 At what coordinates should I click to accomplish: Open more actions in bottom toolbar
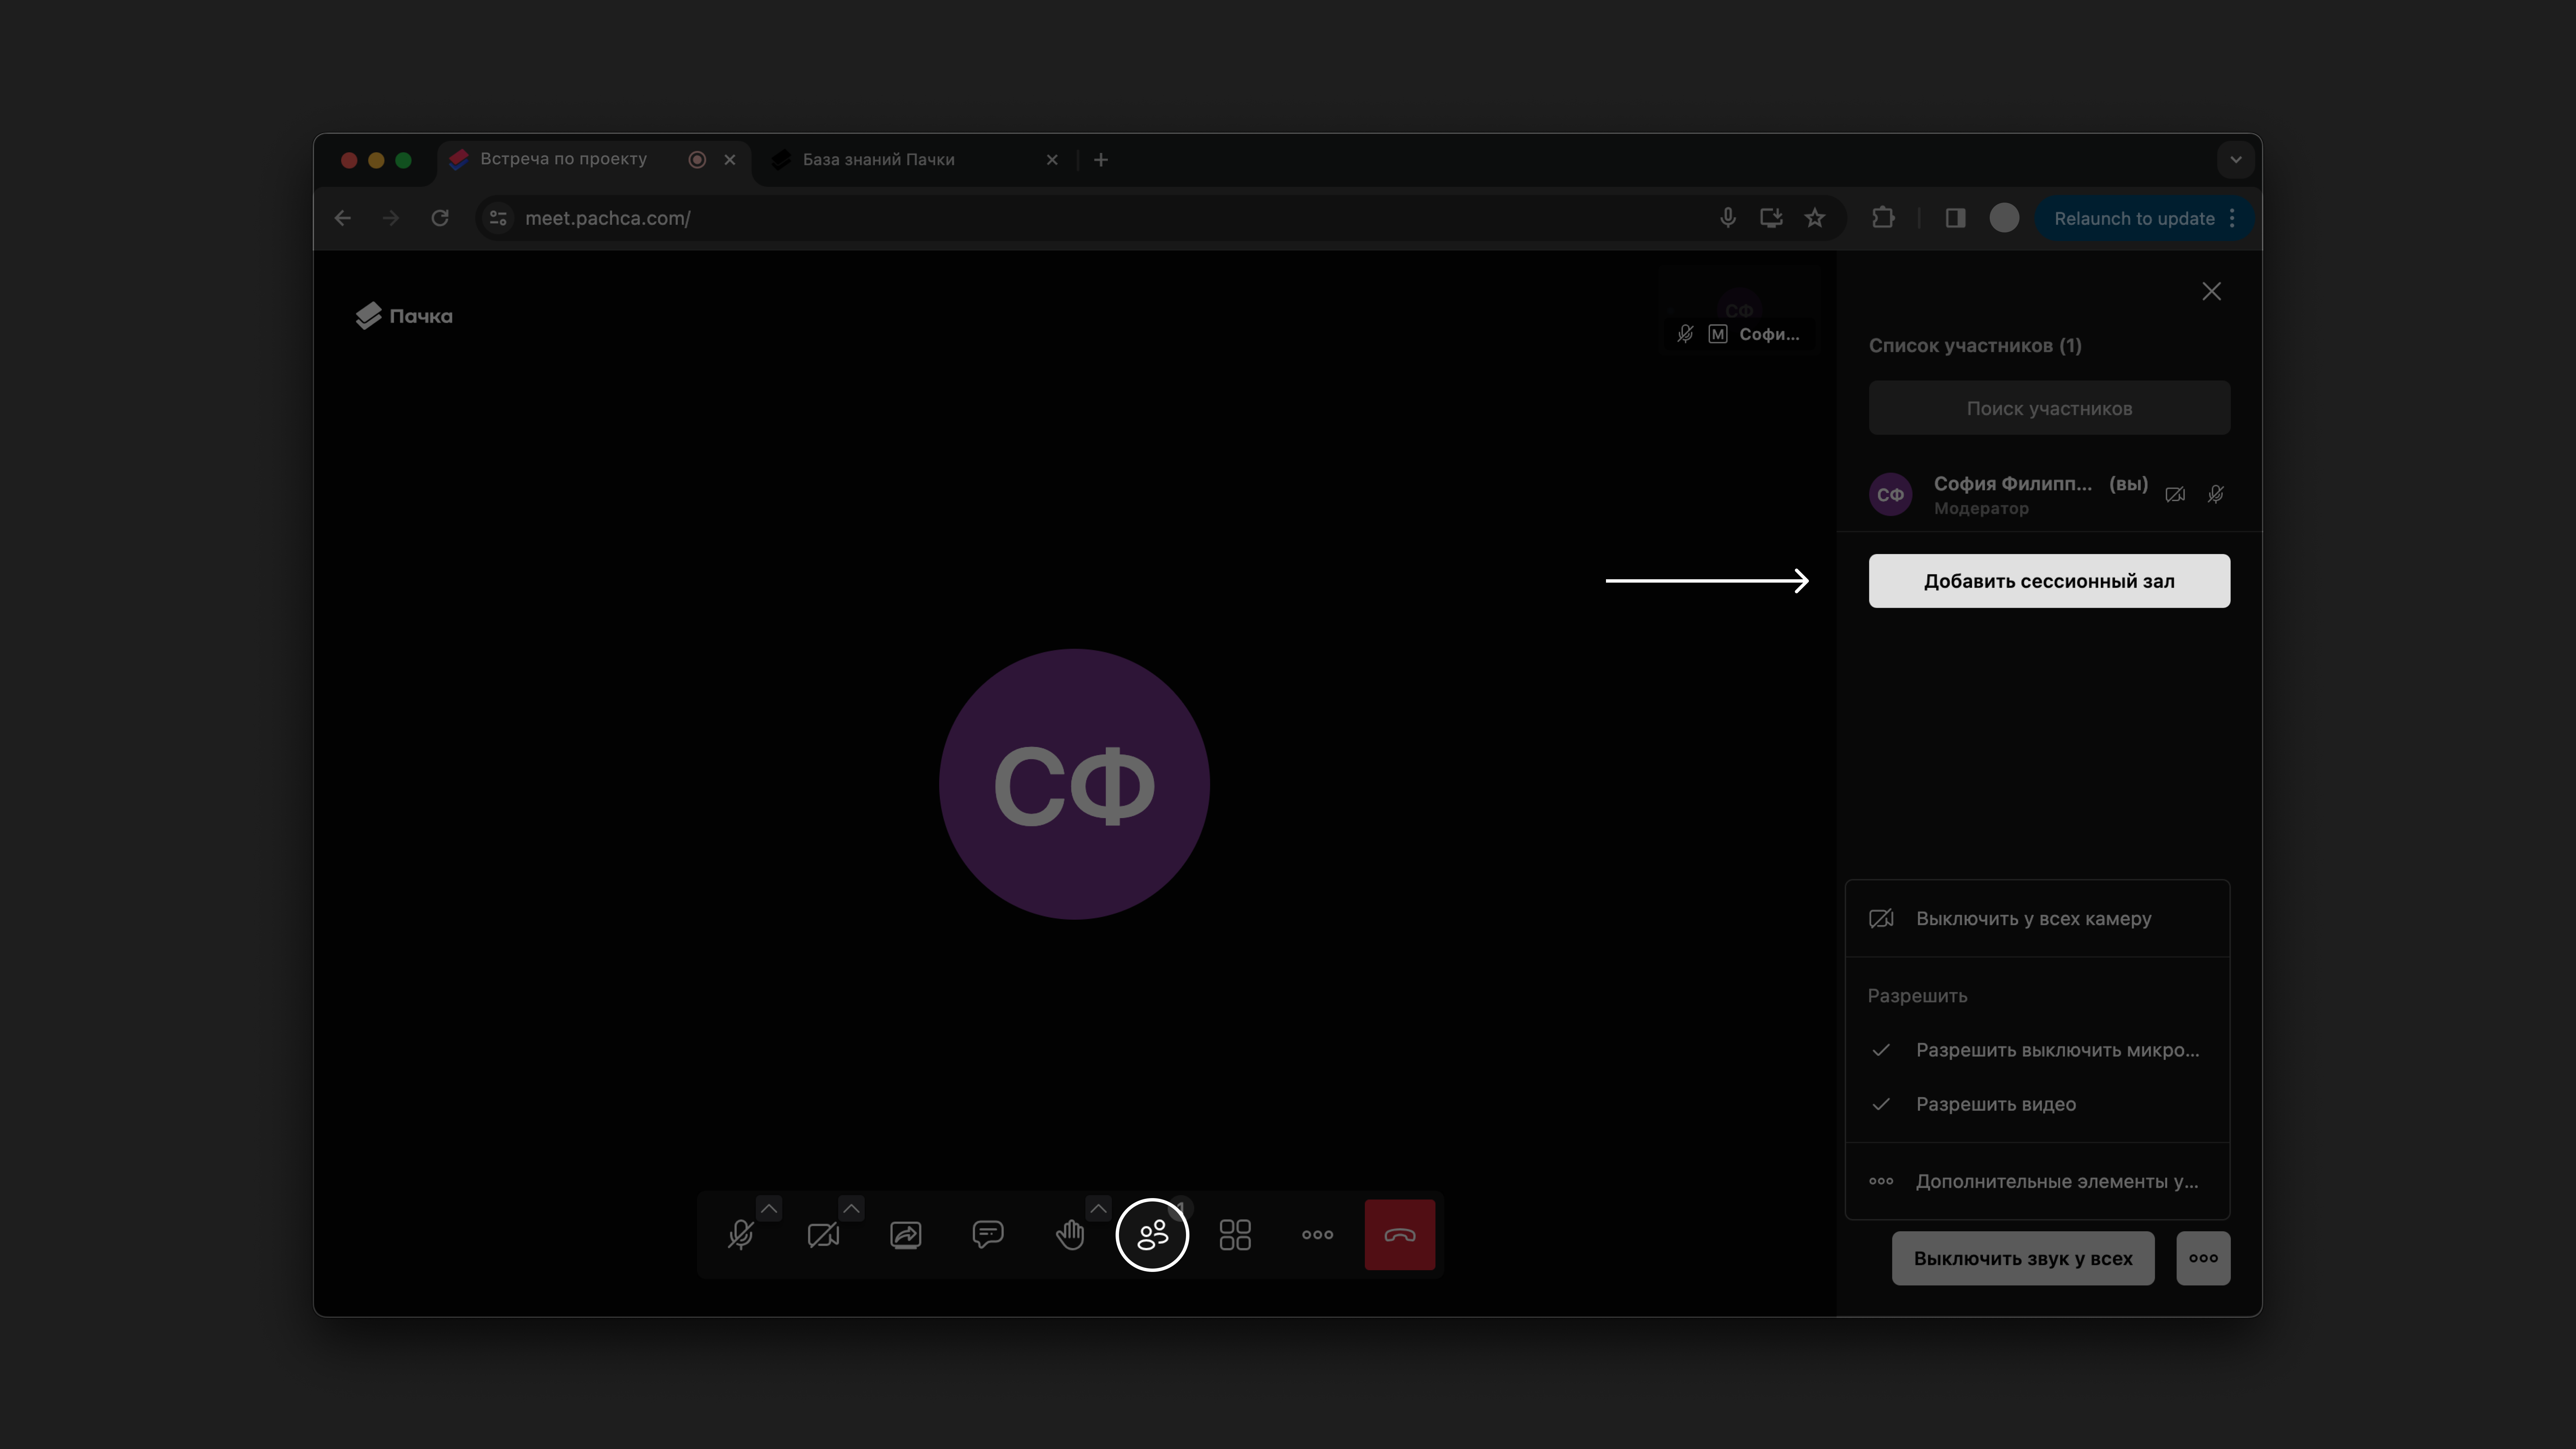click(x=1317, y=1235)
